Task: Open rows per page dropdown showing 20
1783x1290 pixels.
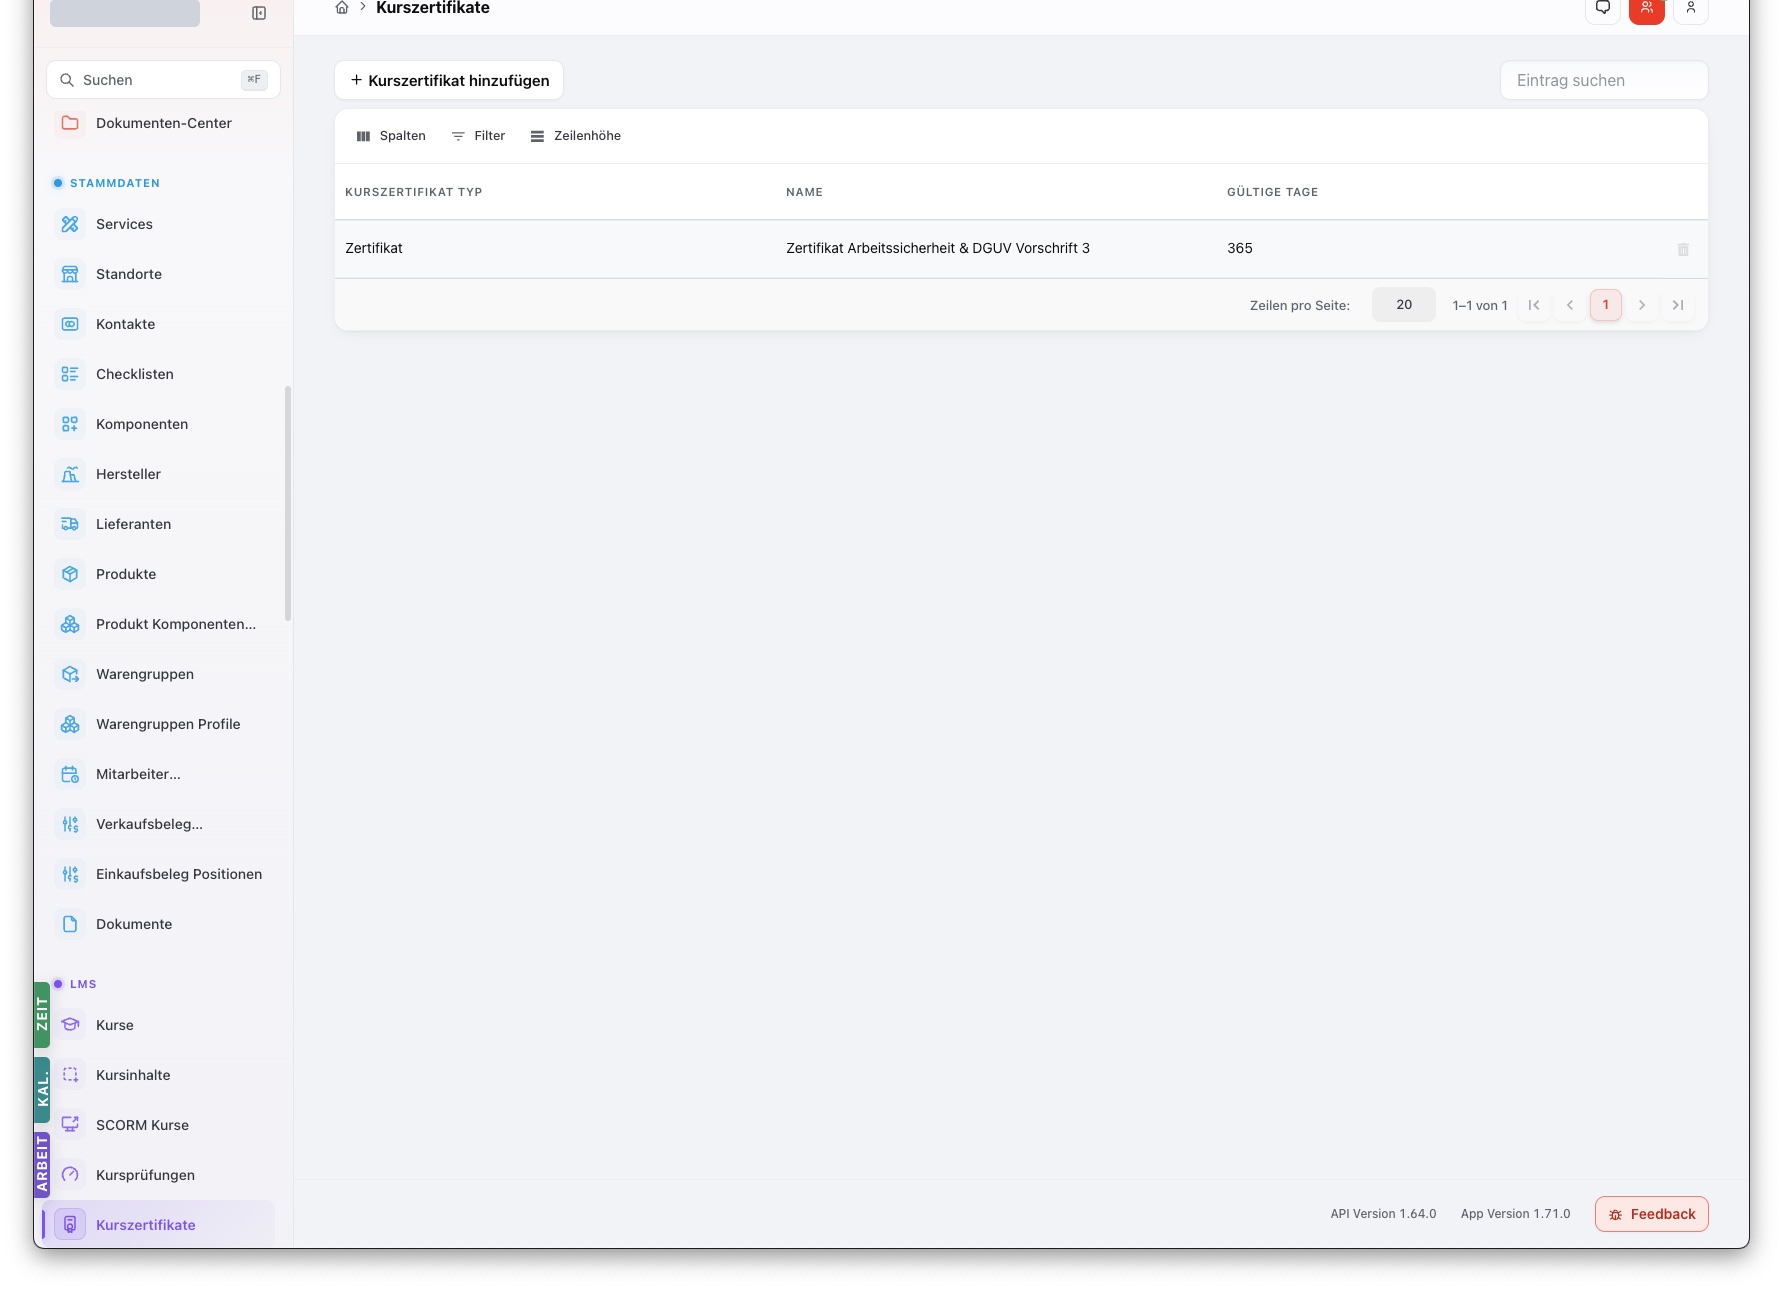Action: tap(1404, 305)
